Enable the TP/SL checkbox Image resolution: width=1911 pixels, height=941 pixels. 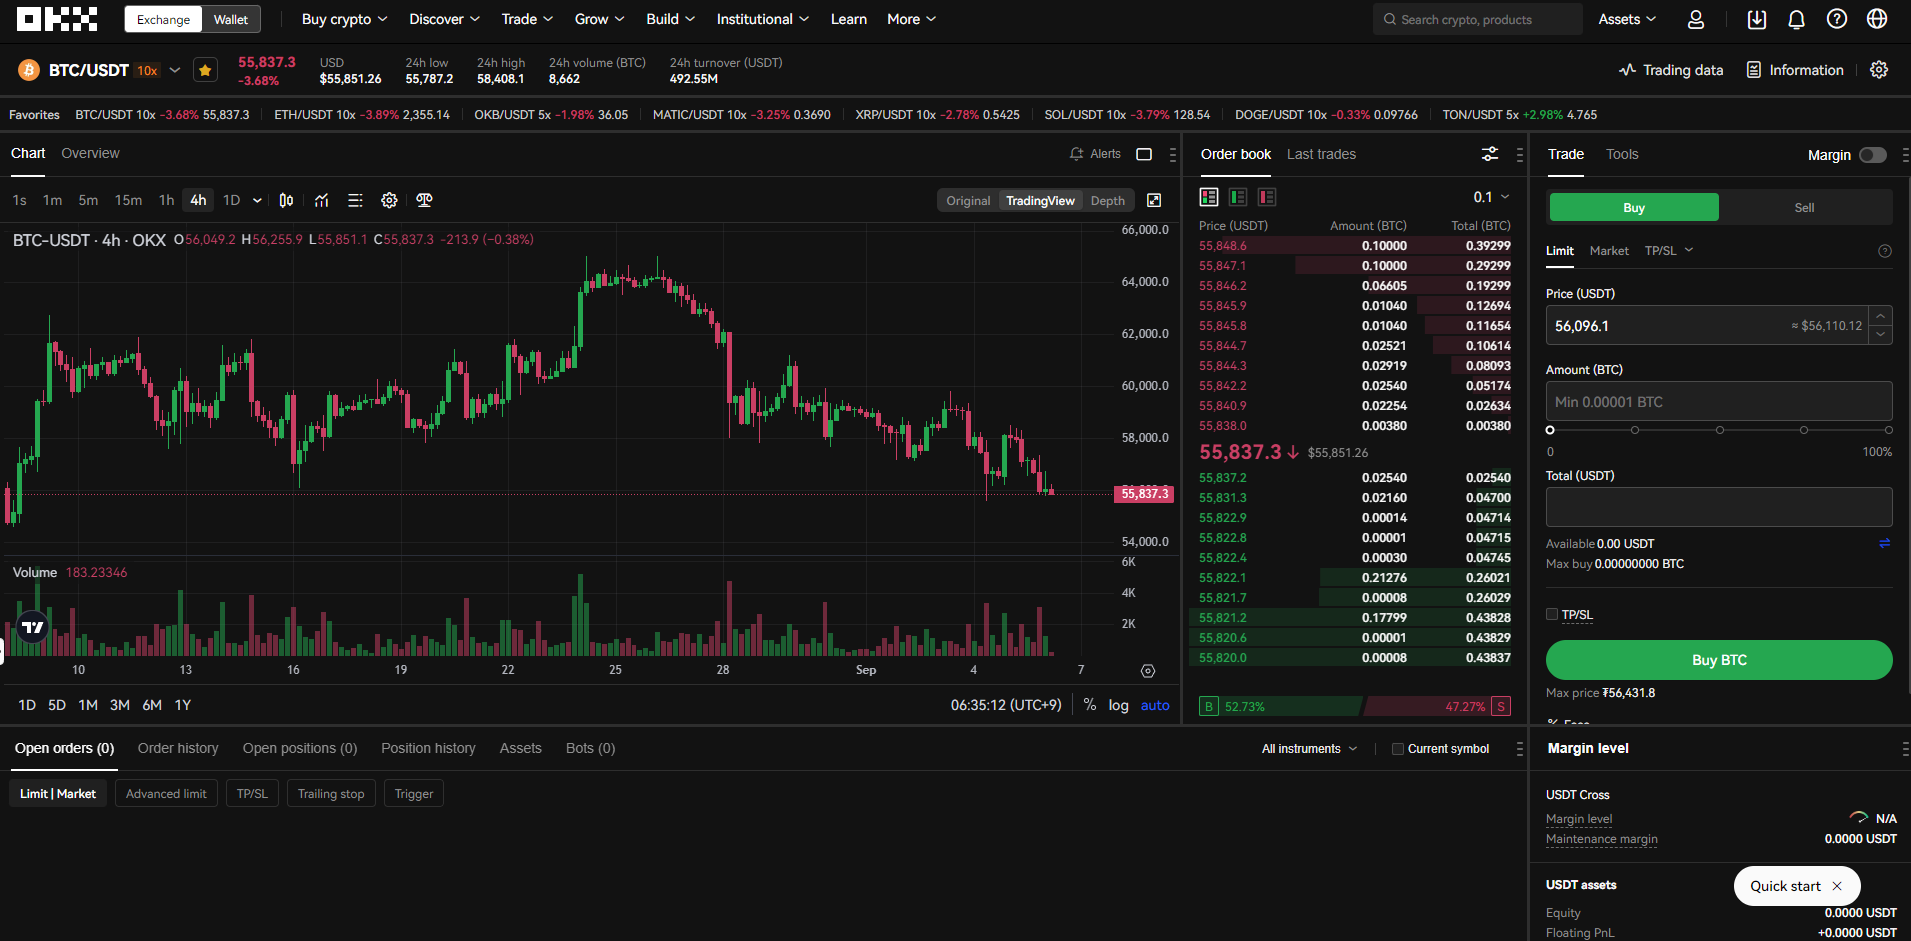(x=1552, y=615)
